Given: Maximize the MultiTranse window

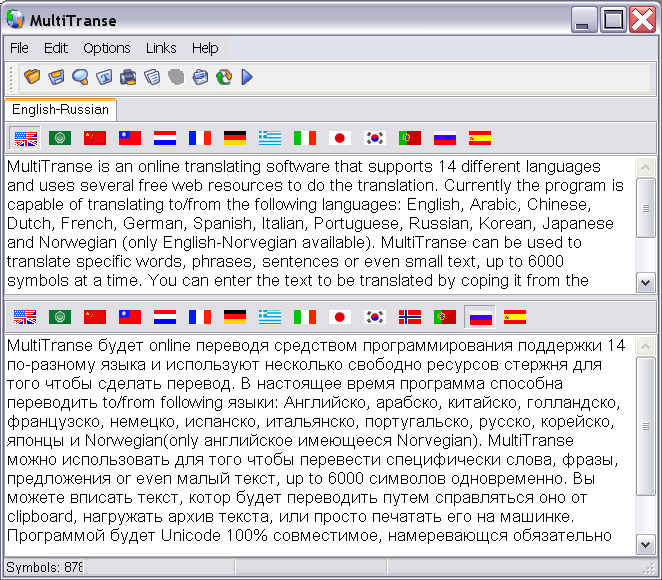Looking at the screenshot, I should [x=613, y=19].
